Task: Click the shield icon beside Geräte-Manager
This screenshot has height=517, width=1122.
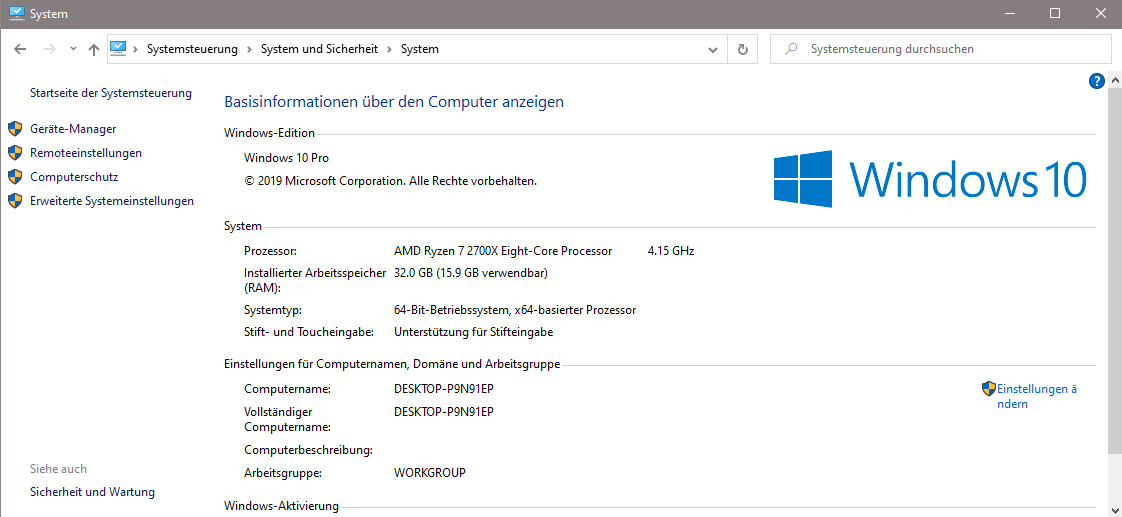Action: (x=15, y=129)
